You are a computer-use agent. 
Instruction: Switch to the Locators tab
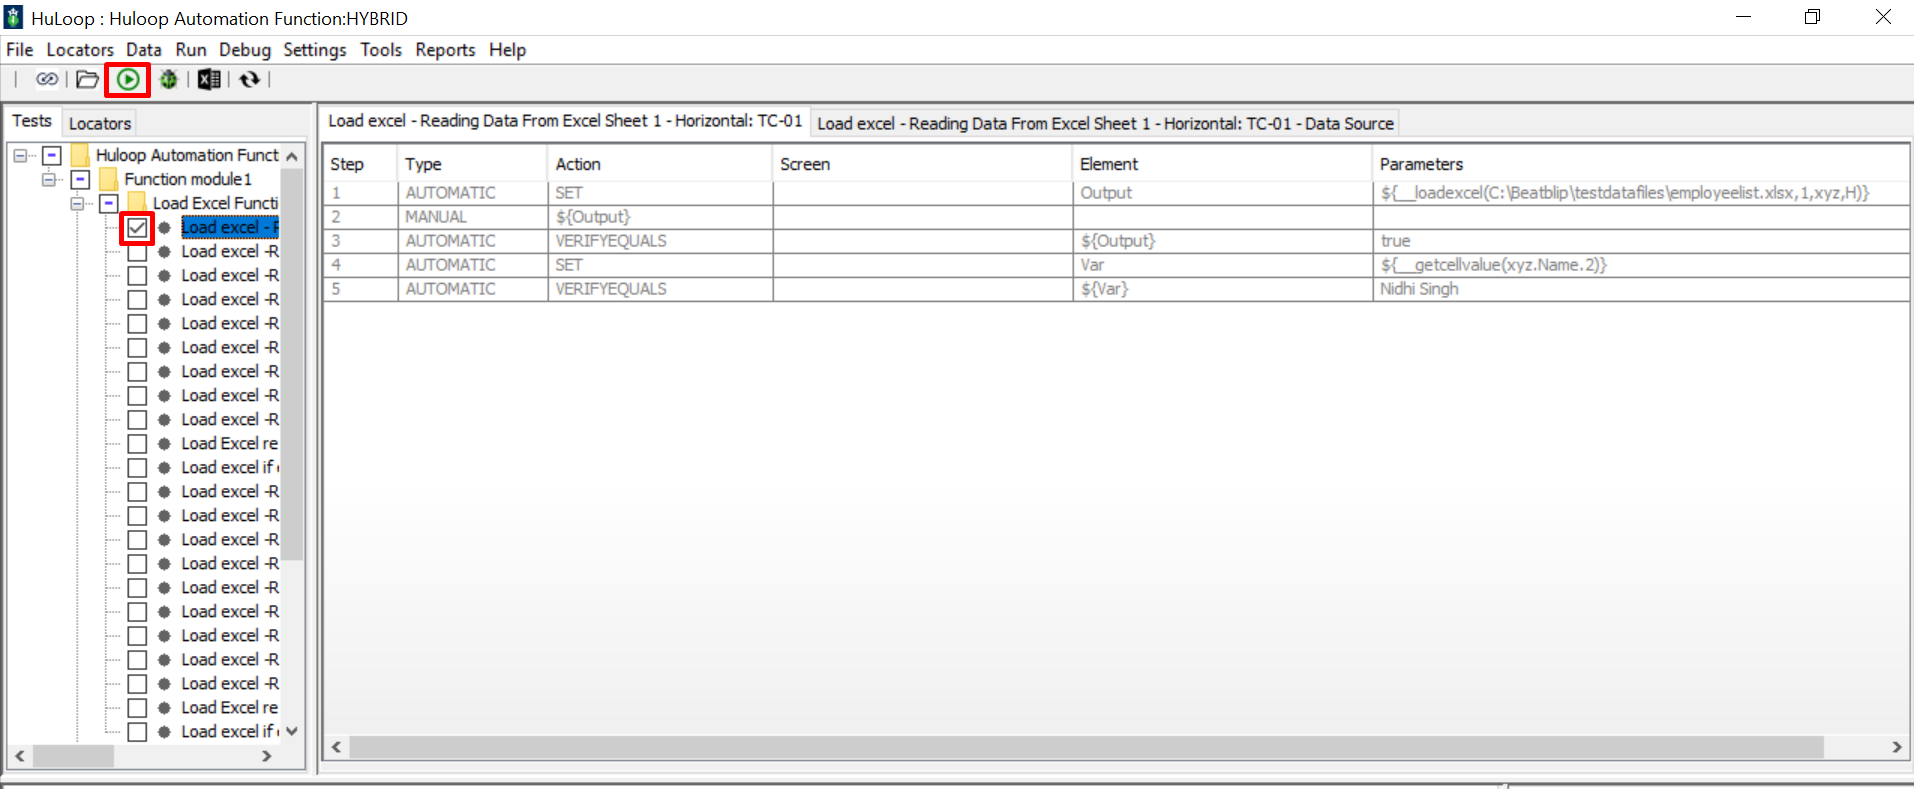[100, 123]
